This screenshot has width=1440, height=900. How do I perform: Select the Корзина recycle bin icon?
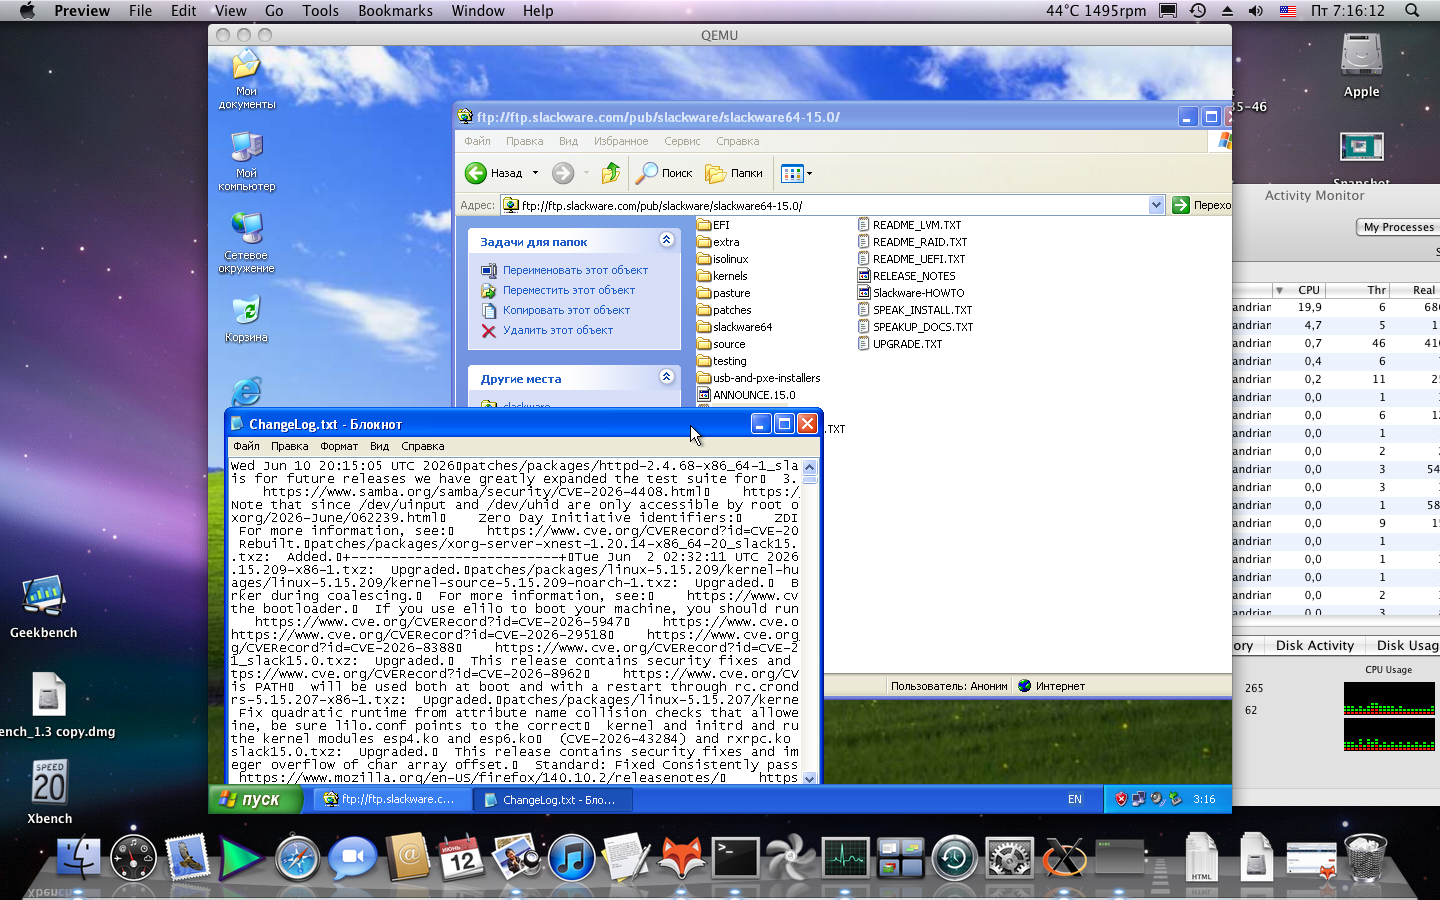coord(247,319)
